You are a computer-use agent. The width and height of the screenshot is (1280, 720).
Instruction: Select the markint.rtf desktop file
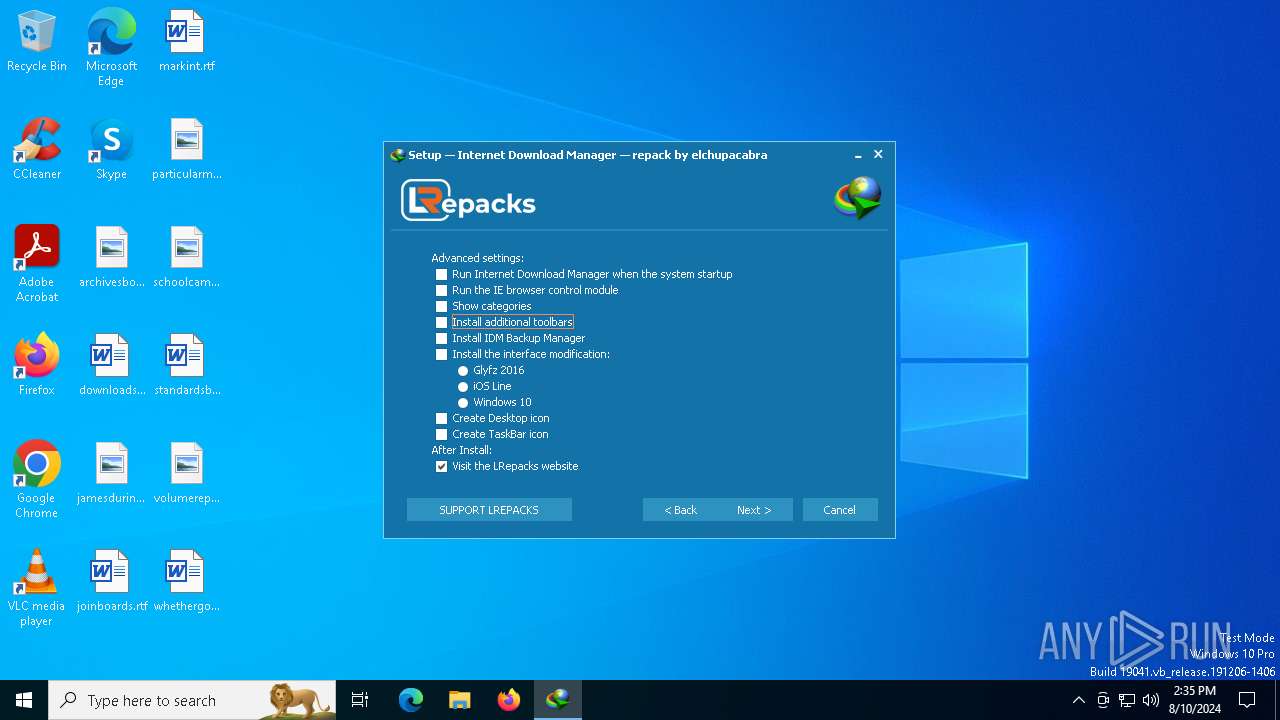[x=186, y=42]
